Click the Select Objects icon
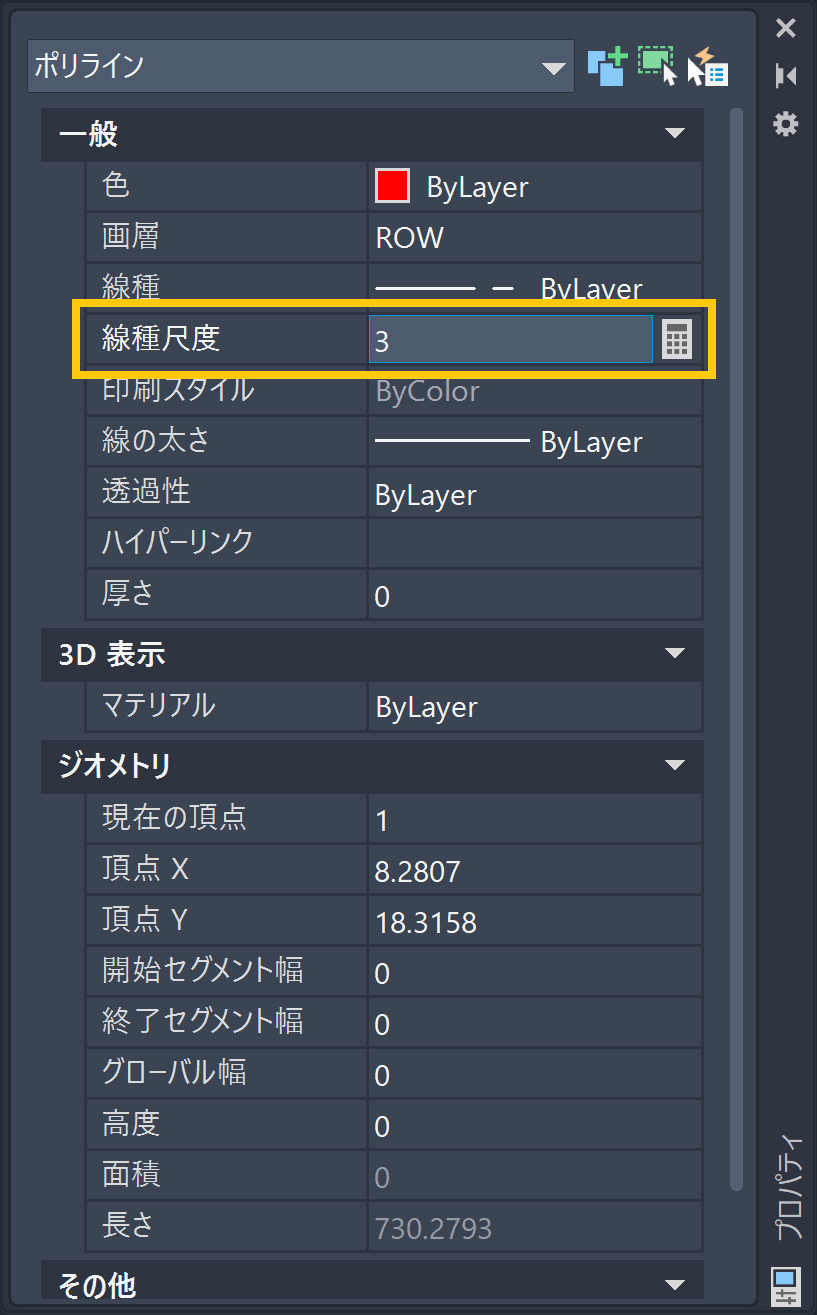817x1315 pixels. coord(657,66)
